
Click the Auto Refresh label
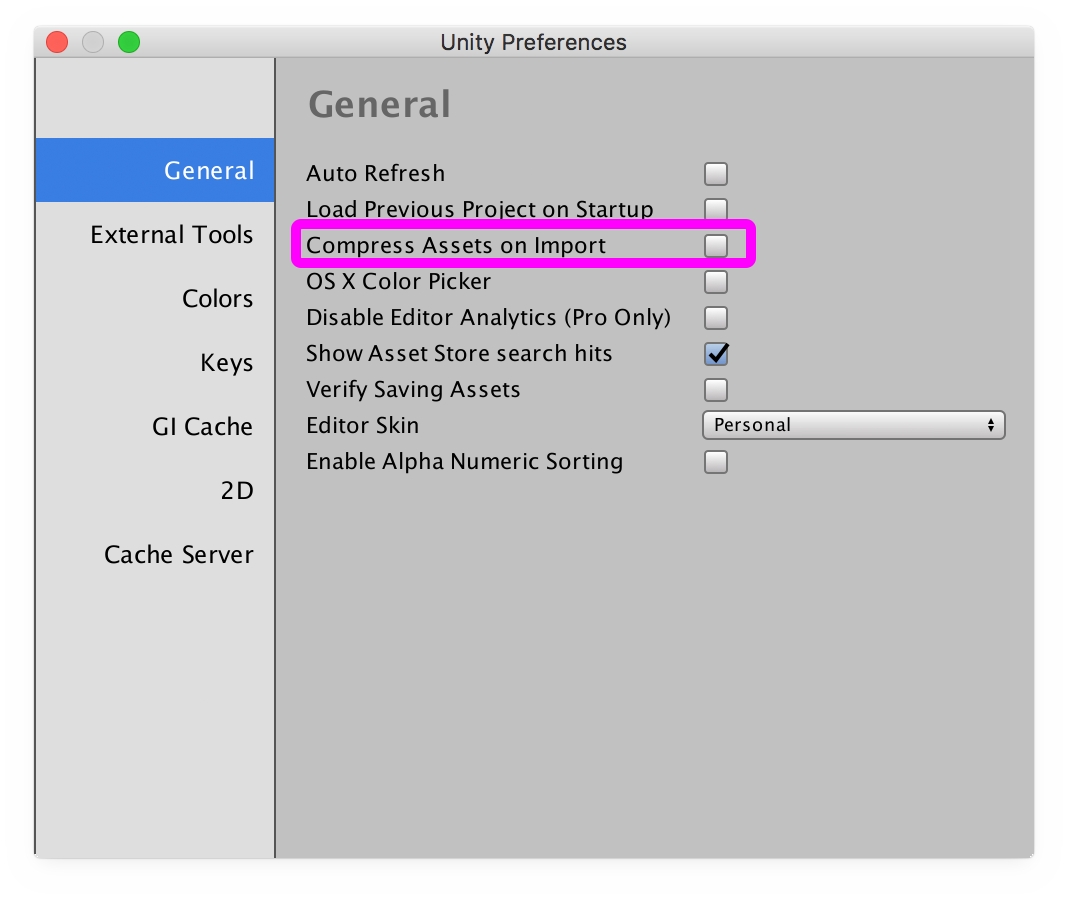pos(375,173)
